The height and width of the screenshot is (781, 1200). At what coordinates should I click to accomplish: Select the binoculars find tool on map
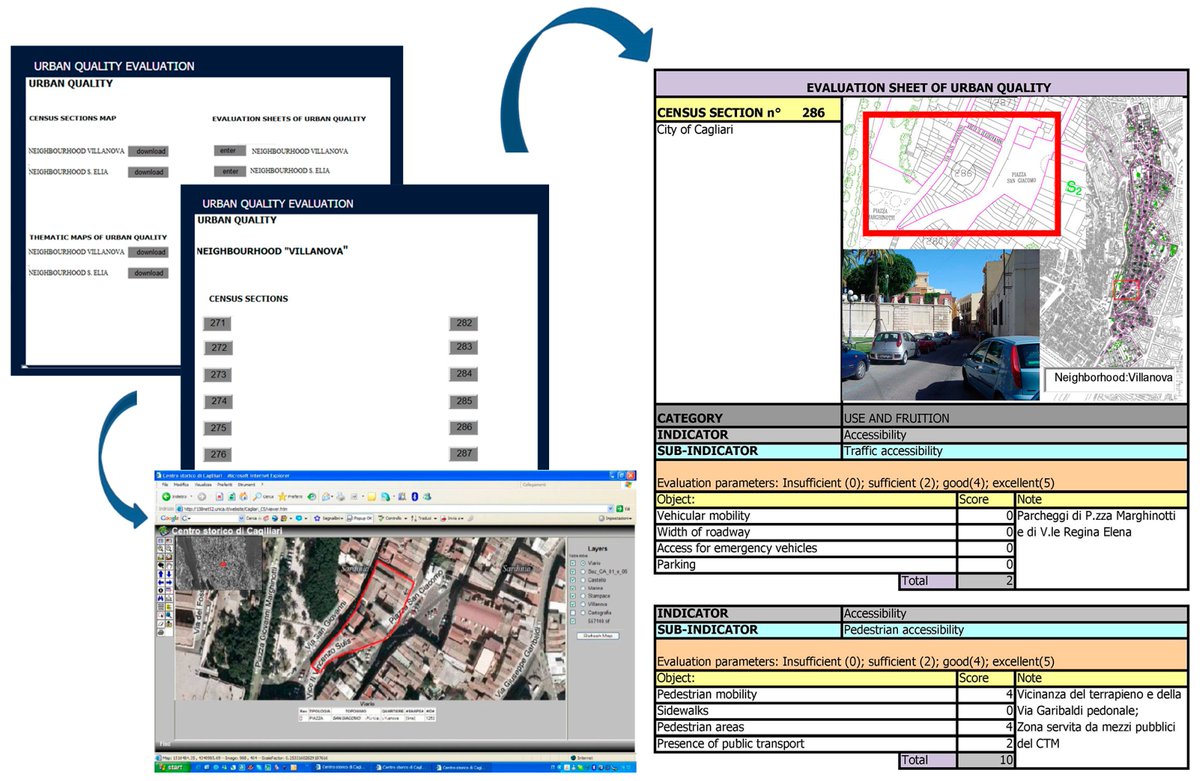click(x=161, y=598)
